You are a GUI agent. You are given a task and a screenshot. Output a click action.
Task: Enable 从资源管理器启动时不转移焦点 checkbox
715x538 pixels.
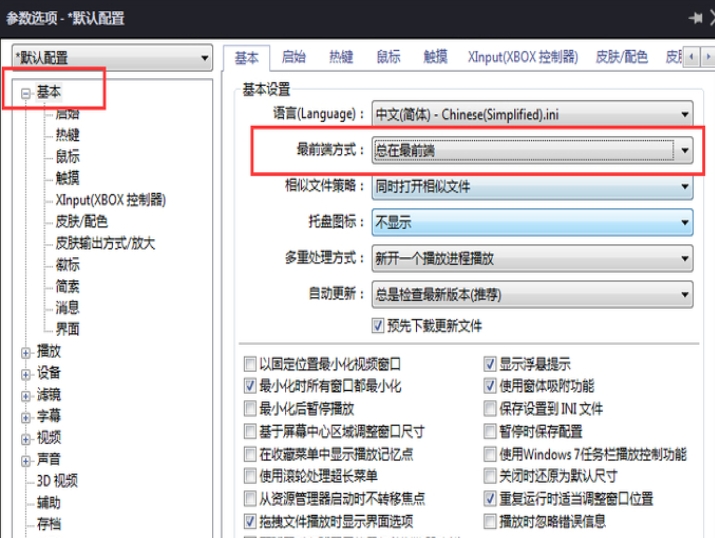pos(250,498)
